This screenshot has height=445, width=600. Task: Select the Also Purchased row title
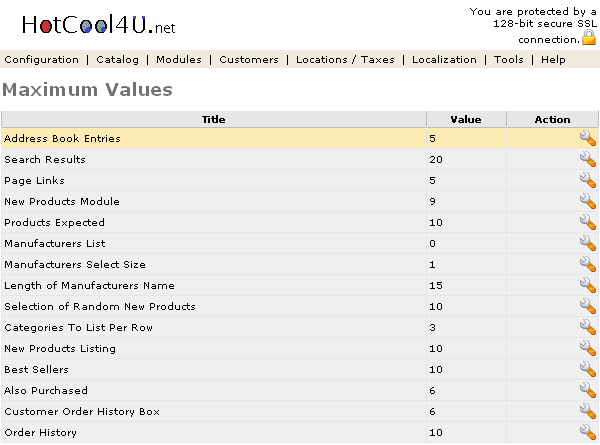46,391
